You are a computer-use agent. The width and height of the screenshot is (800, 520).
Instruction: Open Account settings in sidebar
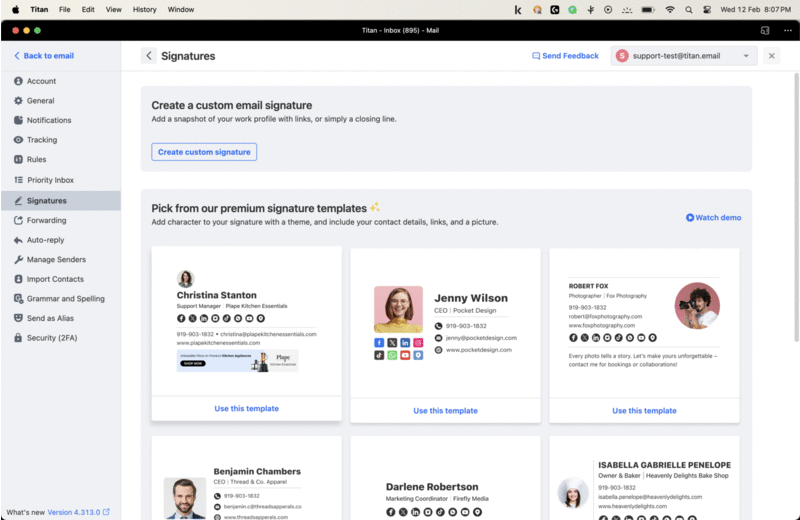(x=41, y=81)
